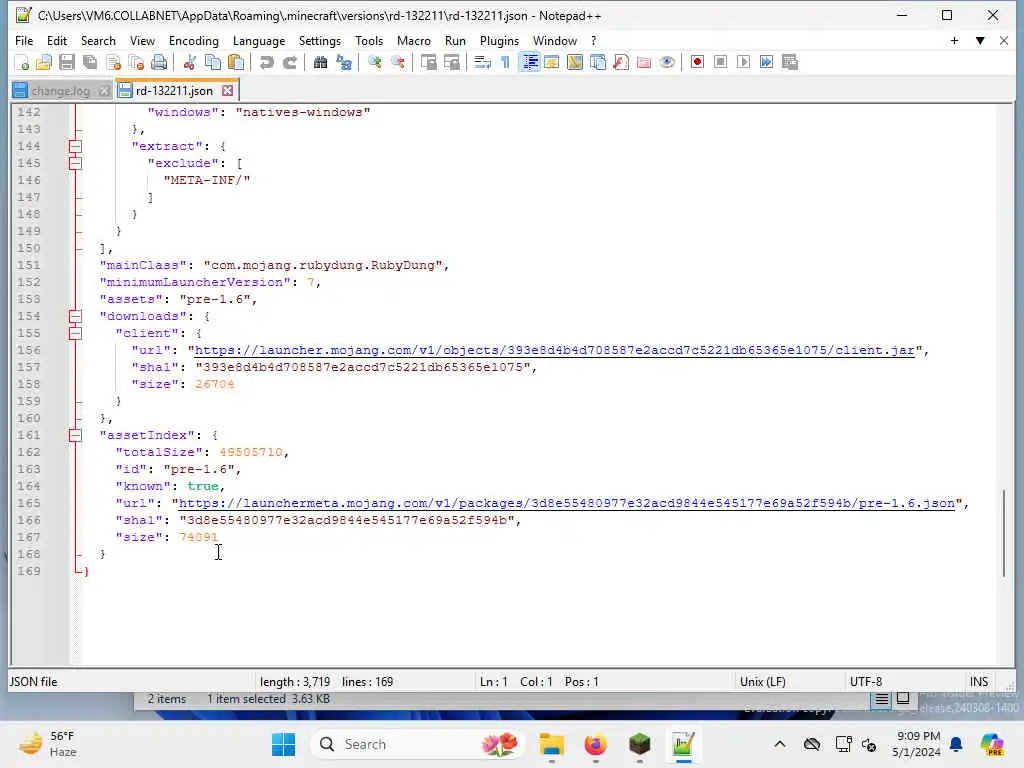
Task: Open the tab list dropdown arrow
Action: tap(980, 40)
